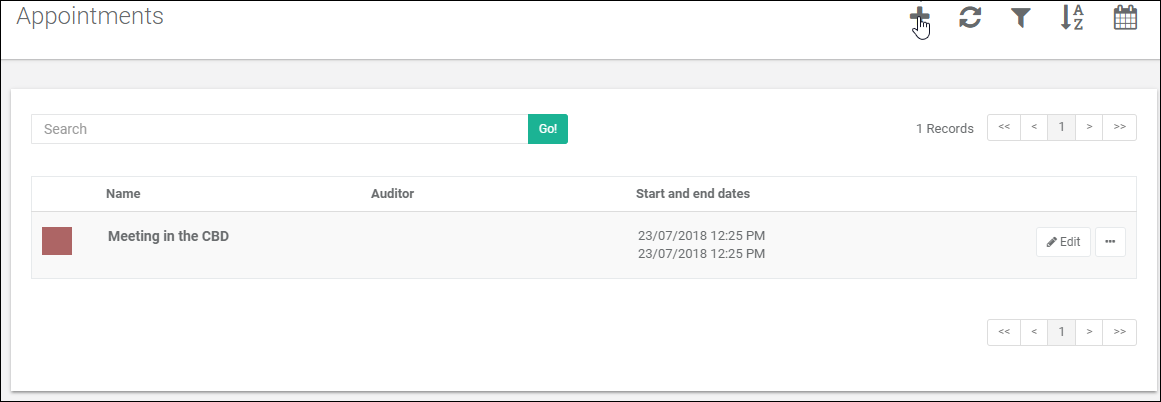Viewport: 1161px width, 402px height.
Task: Edit the Meeting in the CBD appointment
Action: pyautogui.click(x=1063, y=242)
